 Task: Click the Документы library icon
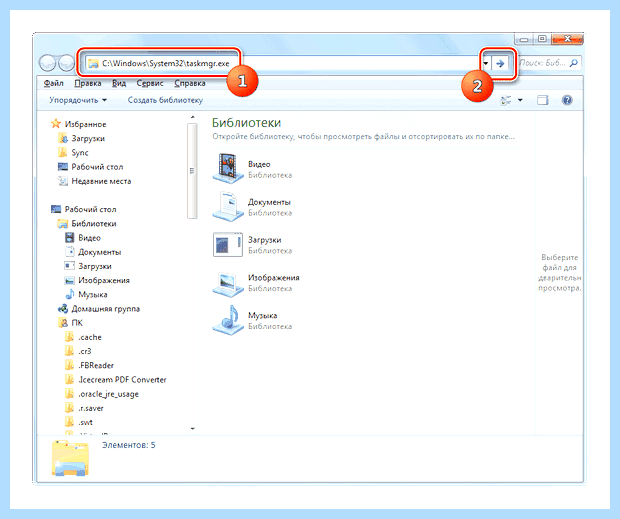(x=228, y=207)
